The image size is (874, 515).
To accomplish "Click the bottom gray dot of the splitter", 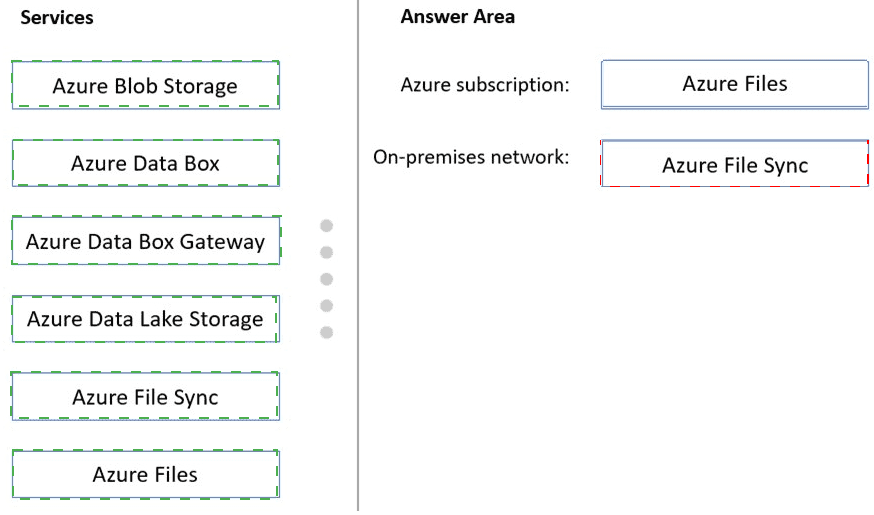I will [x=326, y=332].
